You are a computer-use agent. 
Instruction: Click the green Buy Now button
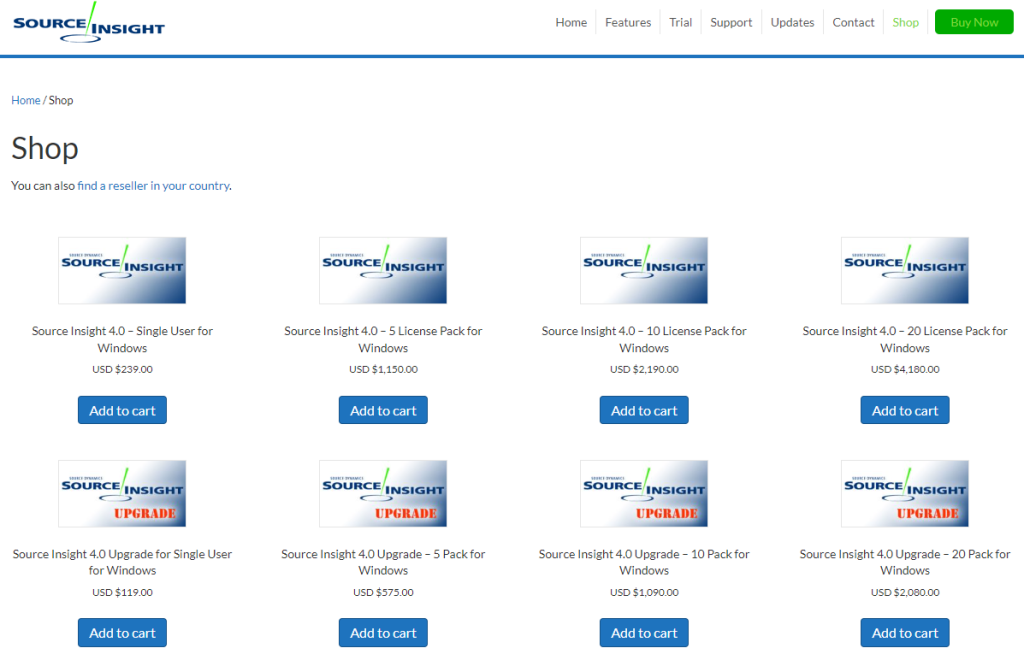[x=974, y=22]
